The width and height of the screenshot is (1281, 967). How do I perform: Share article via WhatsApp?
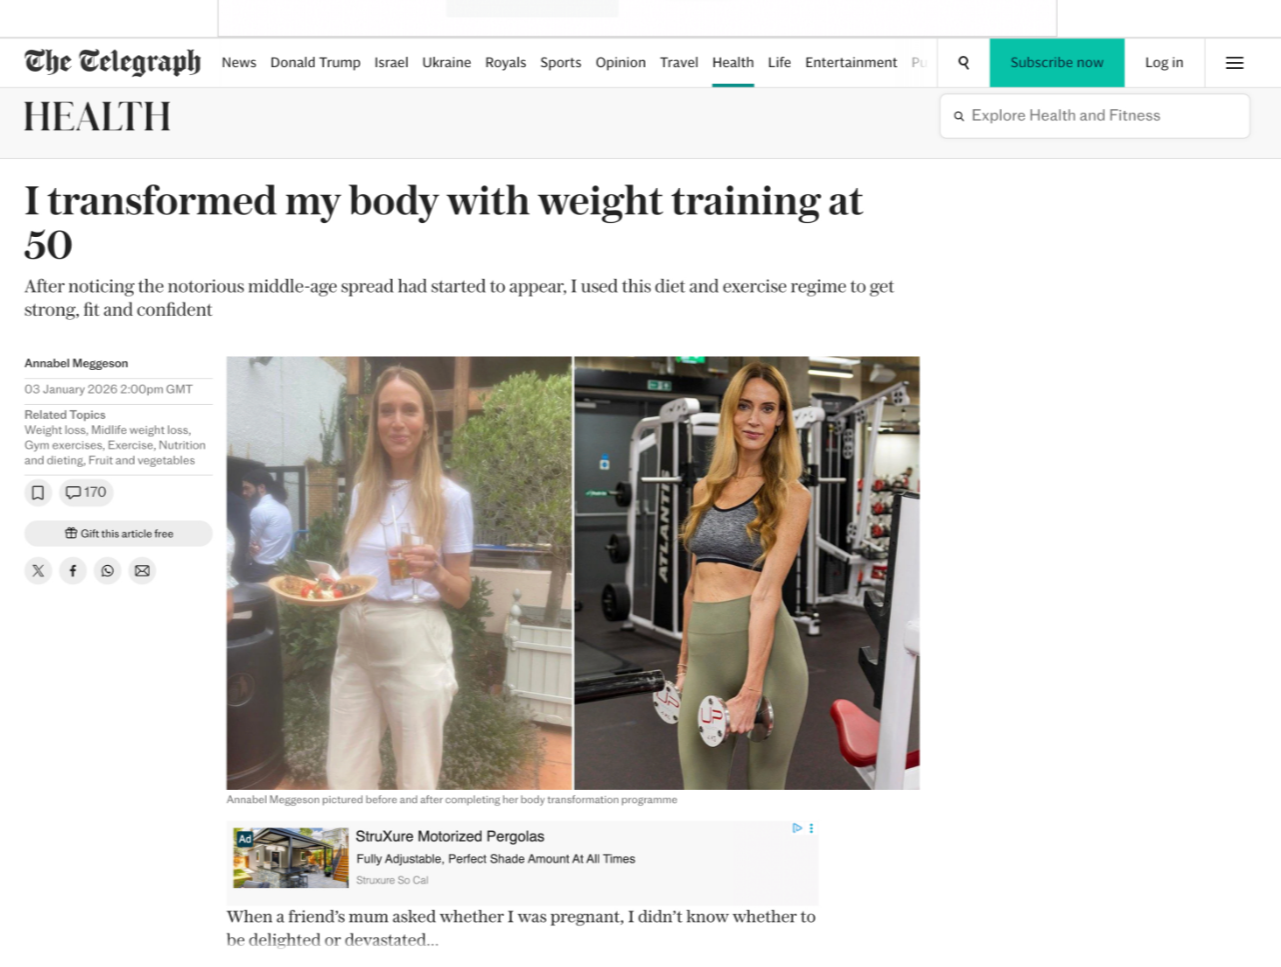coord(107,571)
